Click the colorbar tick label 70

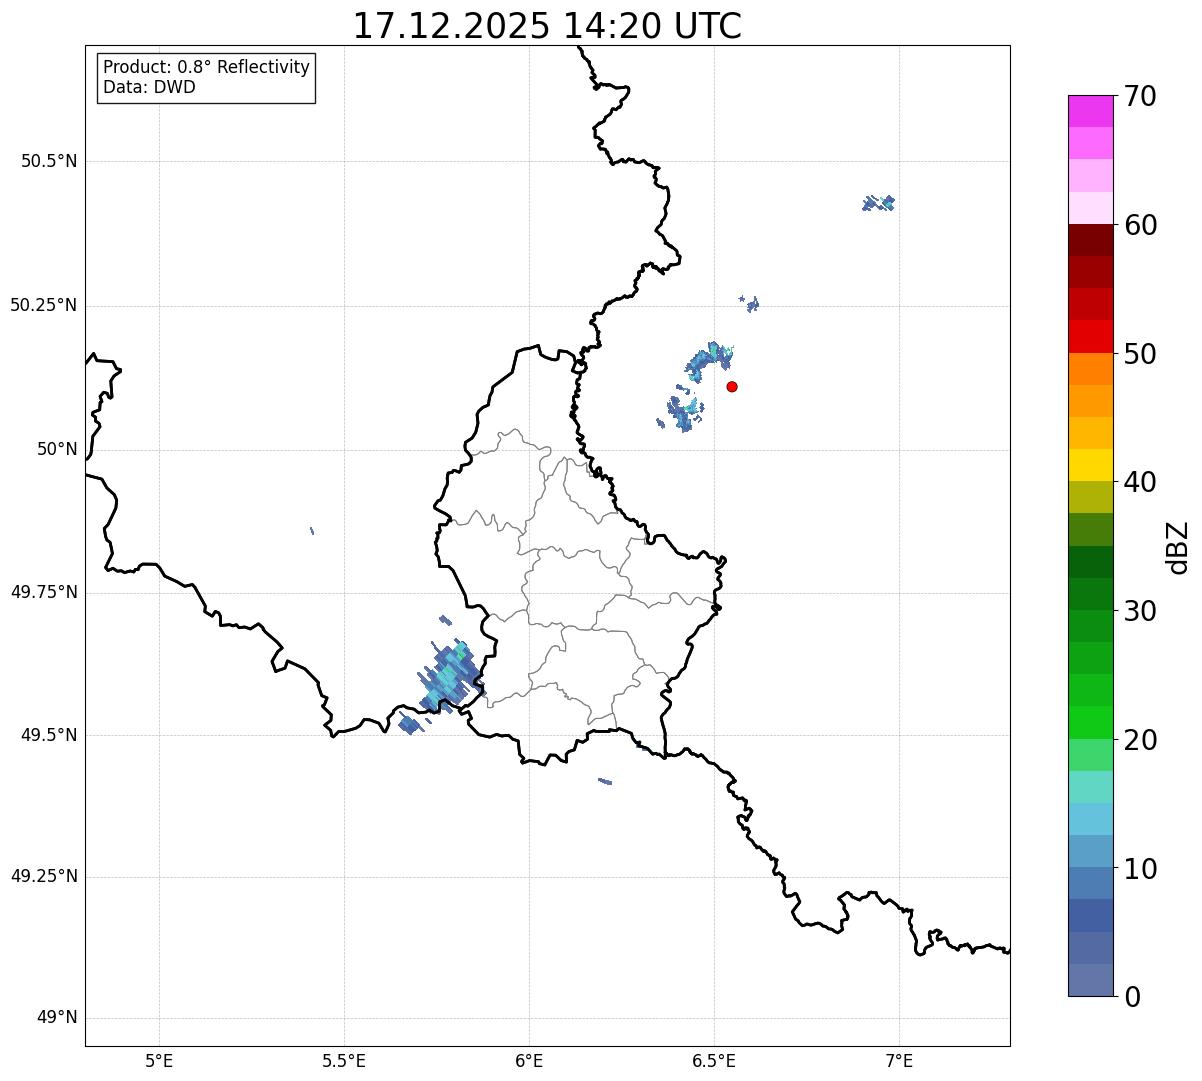coord(1139,97)
